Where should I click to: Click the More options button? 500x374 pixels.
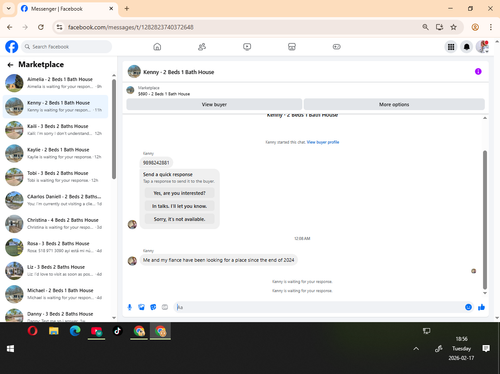coord(394,104)
